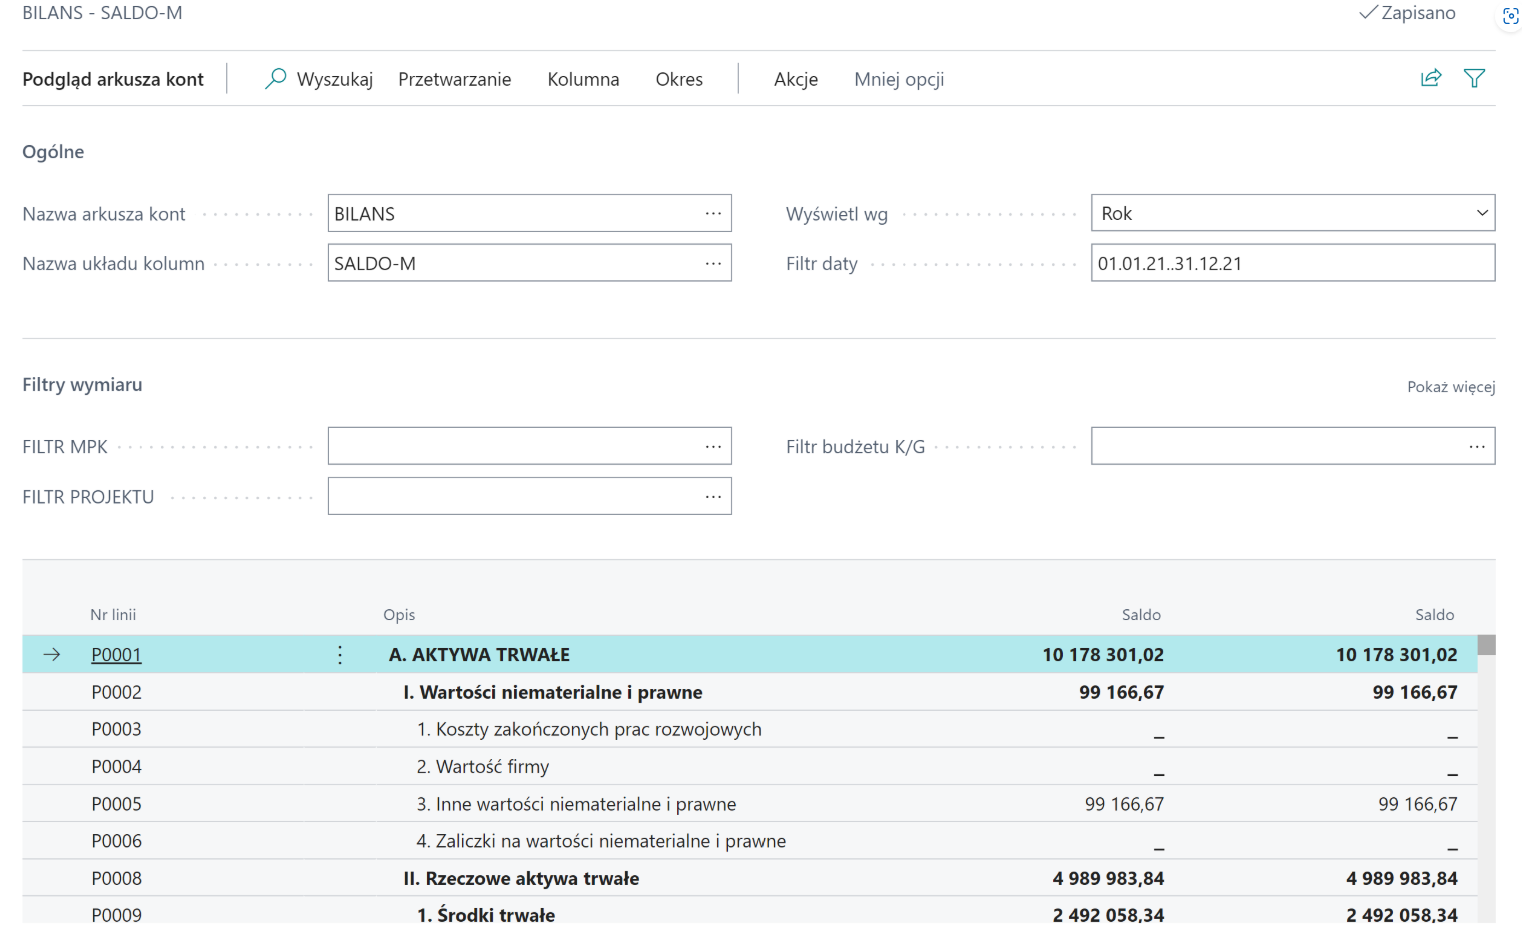Open lookup dots for Nazwa arkusza kont
1522x940 pixels.
point(713,214)
